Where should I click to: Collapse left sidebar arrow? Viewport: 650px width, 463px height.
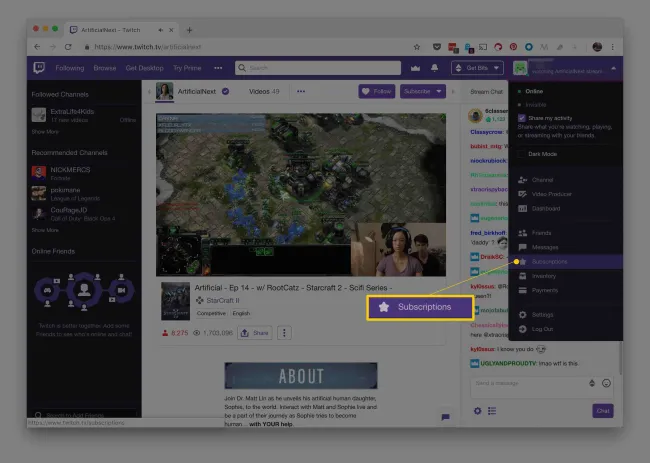149,92
